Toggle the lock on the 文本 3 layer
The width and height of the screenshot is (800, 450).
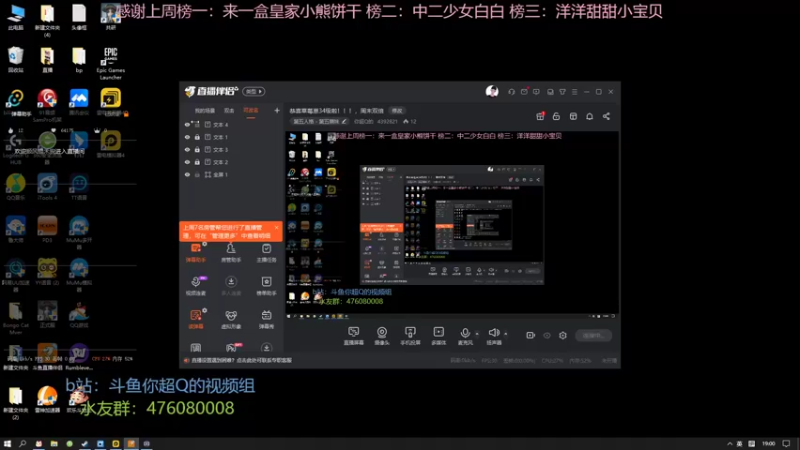tap(197, 149)
